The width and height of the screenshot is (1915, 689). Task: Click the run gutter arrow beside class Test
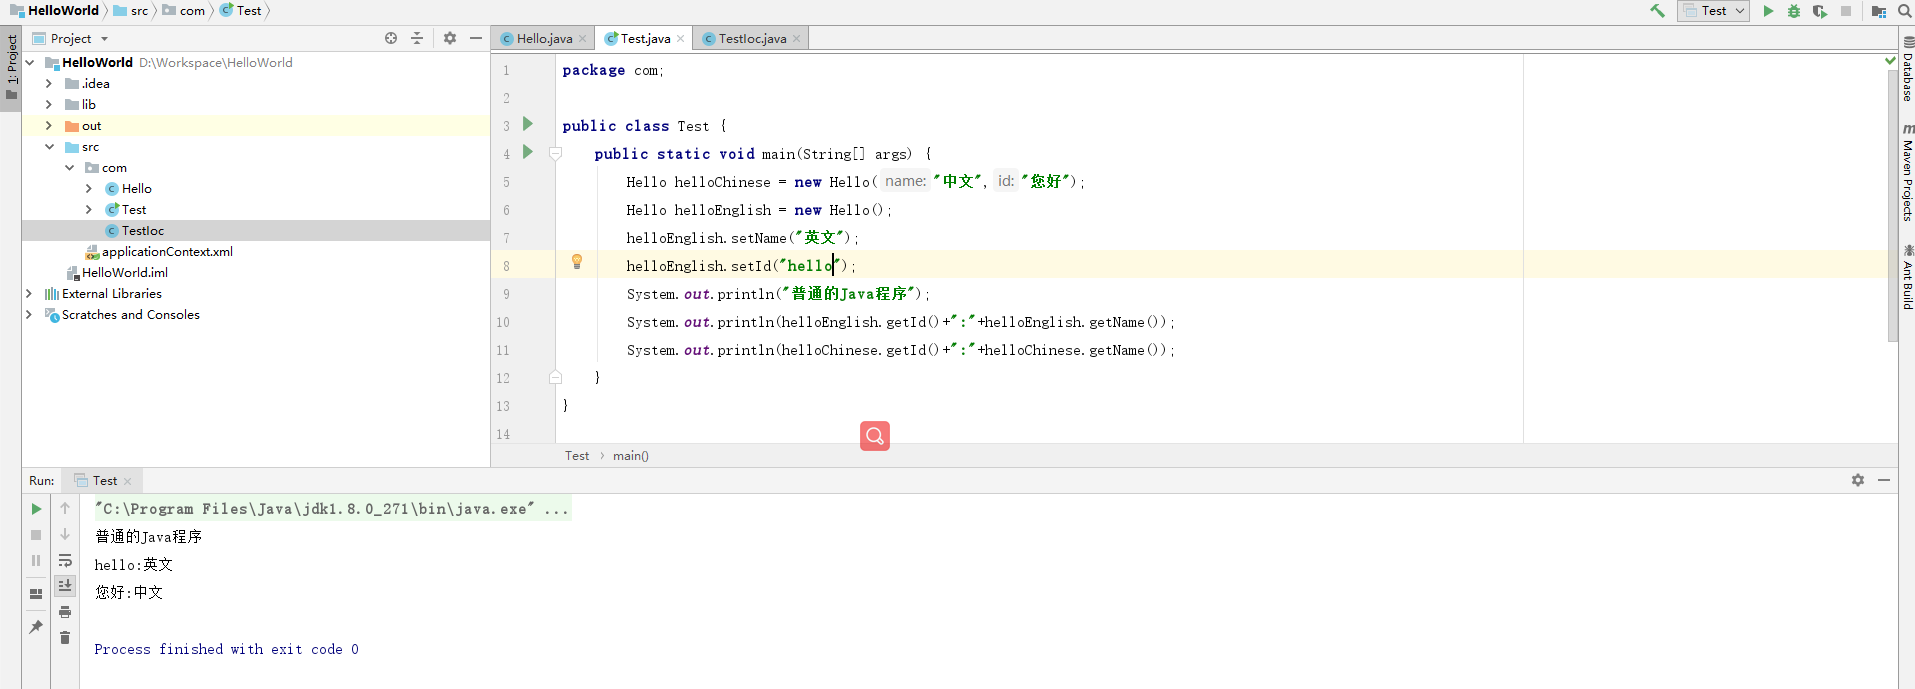[x=528, y=124]
